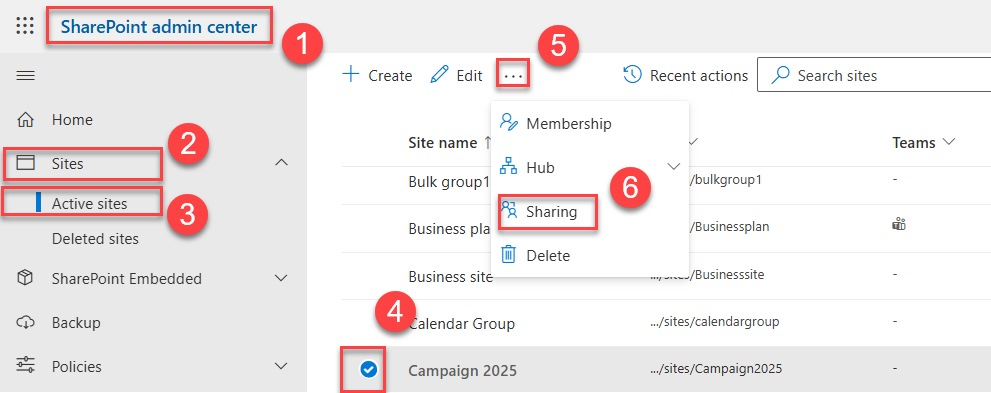Viewport: 991px width, 393px height.
Task: Click the Create button
Action: coord(377,76)
